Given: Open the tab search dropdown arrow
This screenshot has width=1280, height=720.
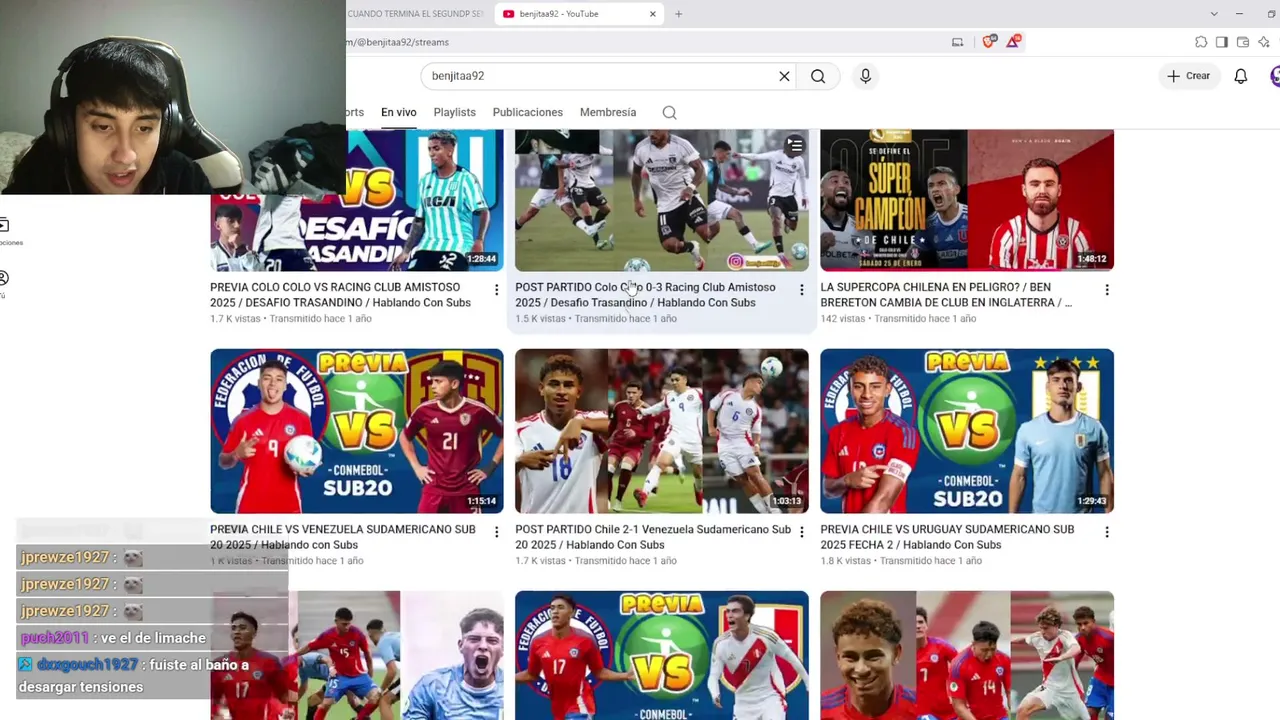Looking at the screenshot, I should (1214, 14).
